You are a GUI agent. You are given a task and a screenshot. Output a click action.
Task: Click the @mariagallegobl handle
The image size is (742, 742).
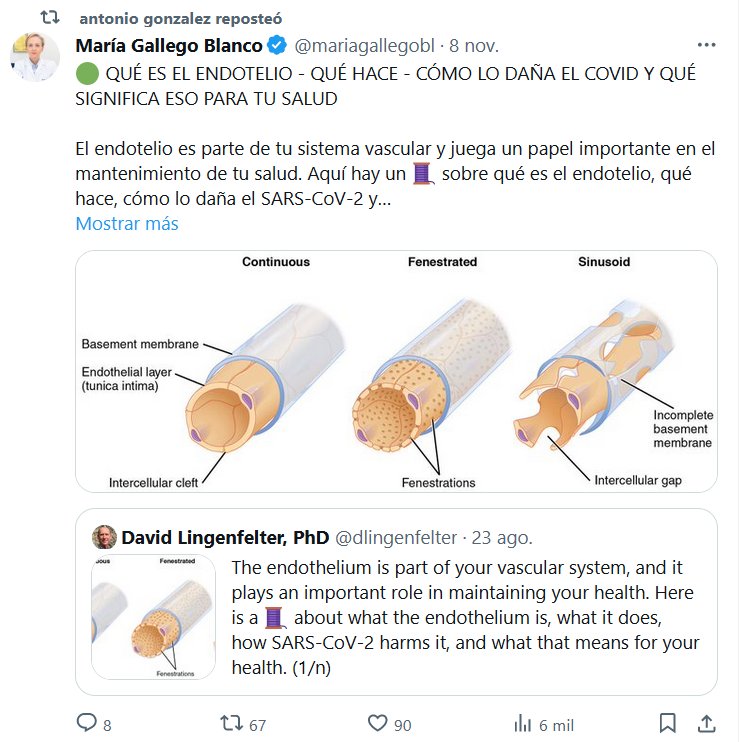point(364,47)
